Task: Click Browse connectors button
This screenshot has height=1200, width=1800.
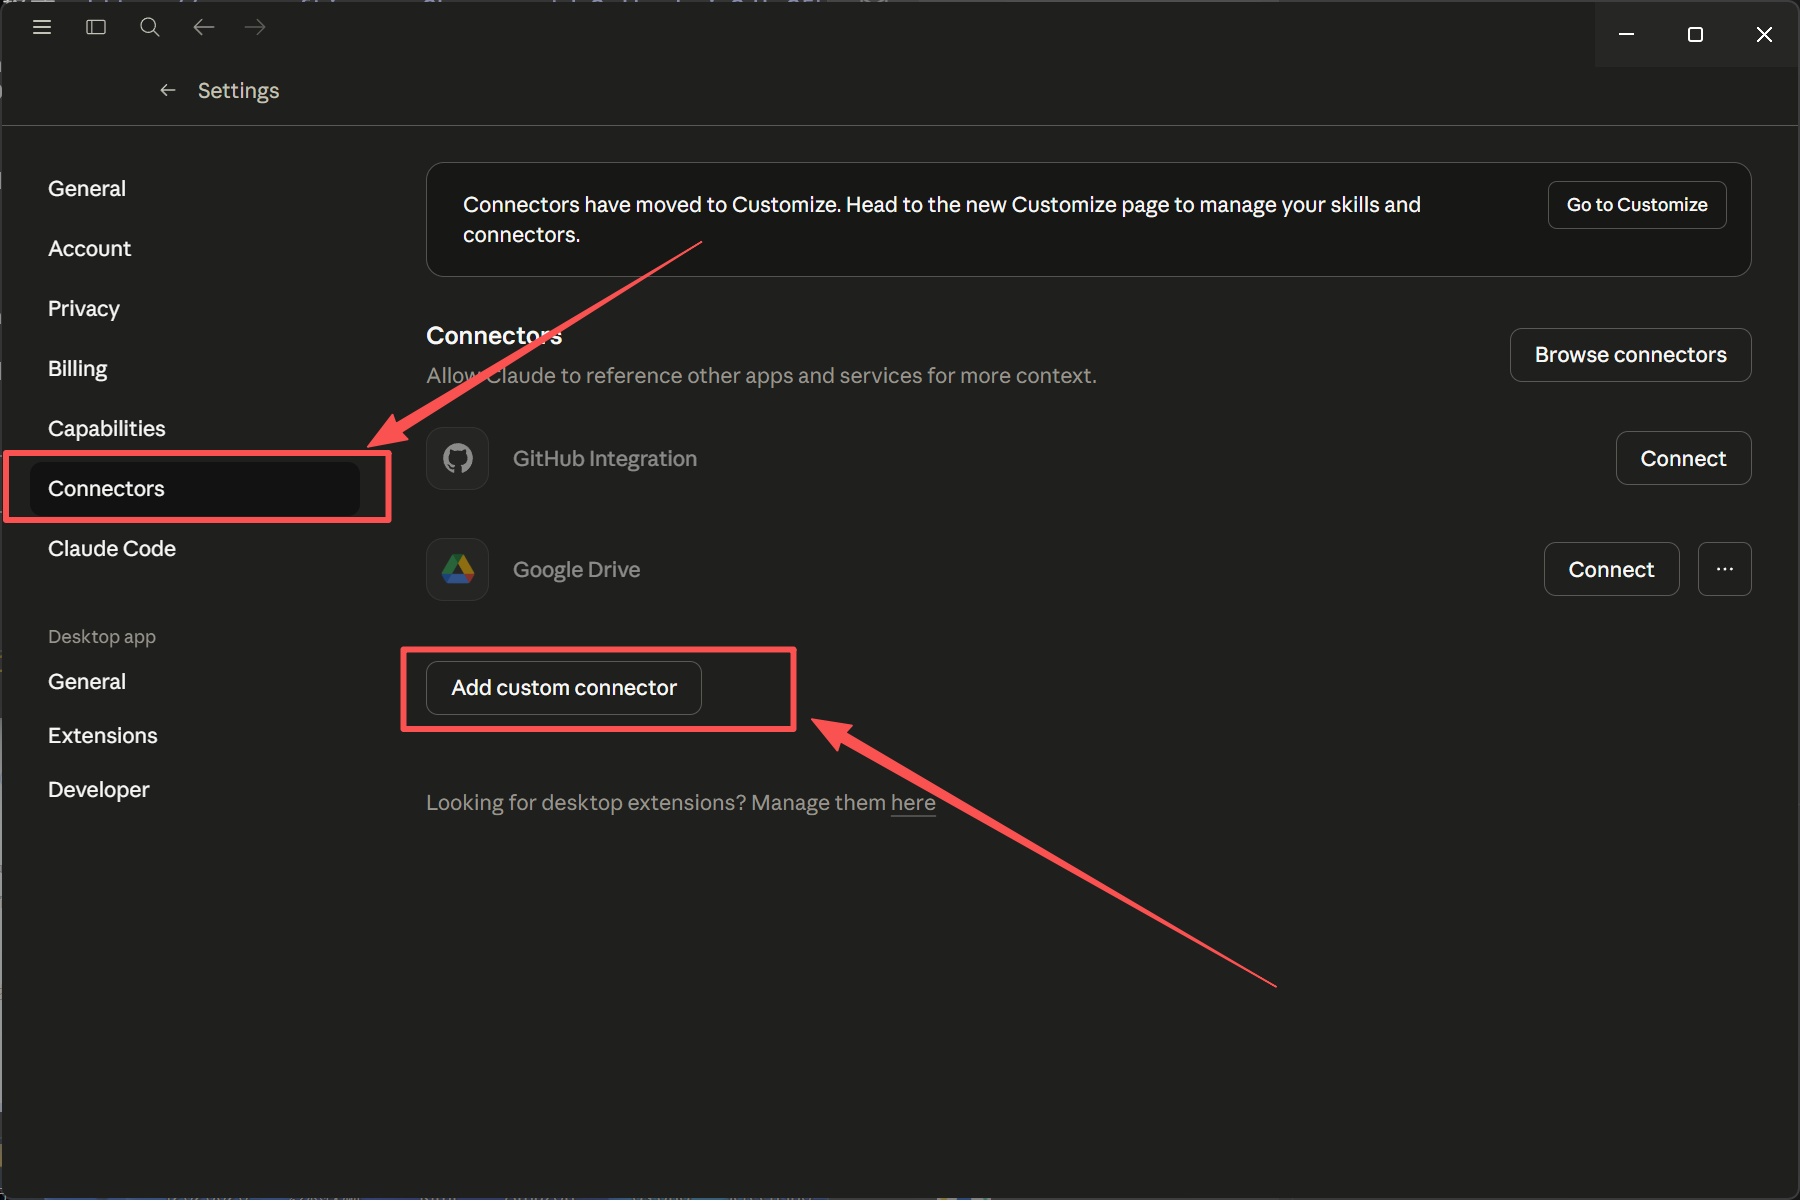Action: click(x=1630, y=355)
